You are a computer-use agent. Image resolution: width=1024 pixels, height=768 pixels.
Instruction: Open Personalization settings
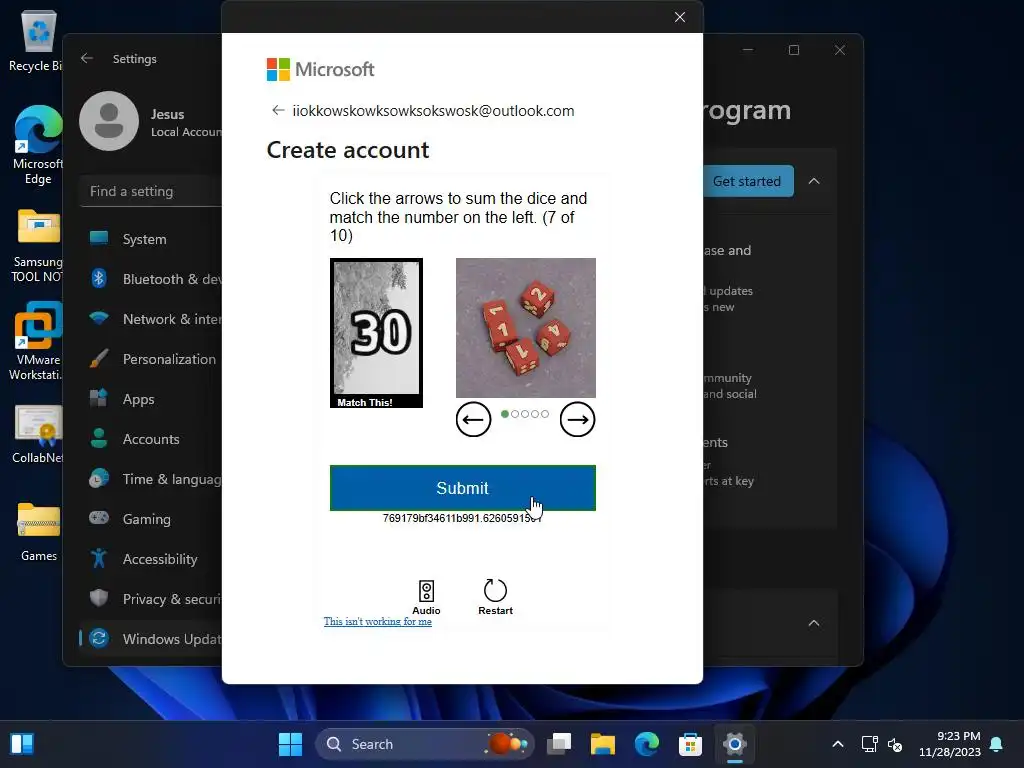click(x=152, y=359)
